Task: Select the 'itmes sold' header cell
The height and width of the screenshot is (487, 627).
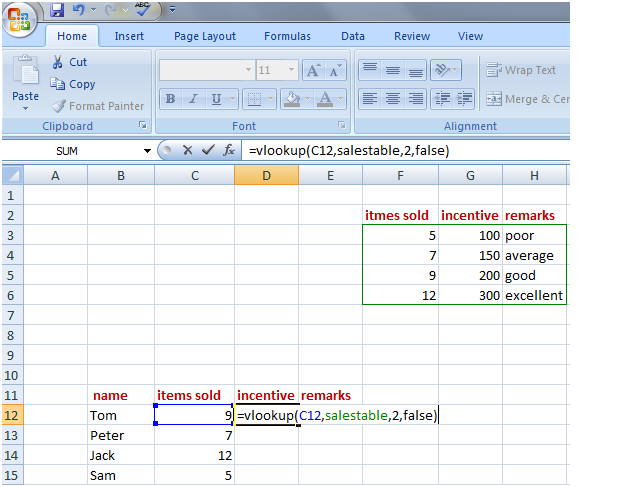Action: click(x=400, y=215)
